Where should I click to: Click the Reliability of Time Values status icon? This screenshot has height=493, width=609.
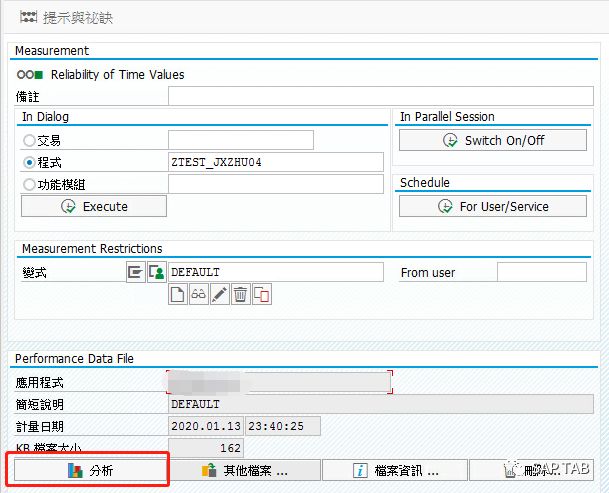point(30,74)
